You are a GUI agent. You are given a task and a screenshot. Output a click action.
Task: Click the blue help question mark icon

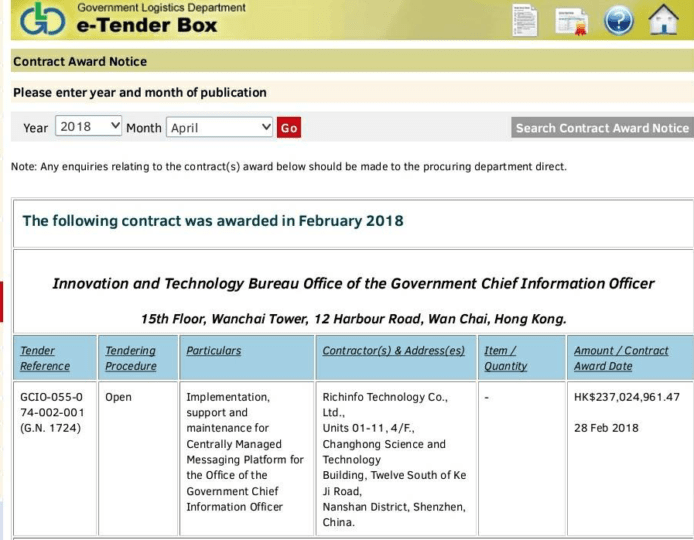point(618,21)
